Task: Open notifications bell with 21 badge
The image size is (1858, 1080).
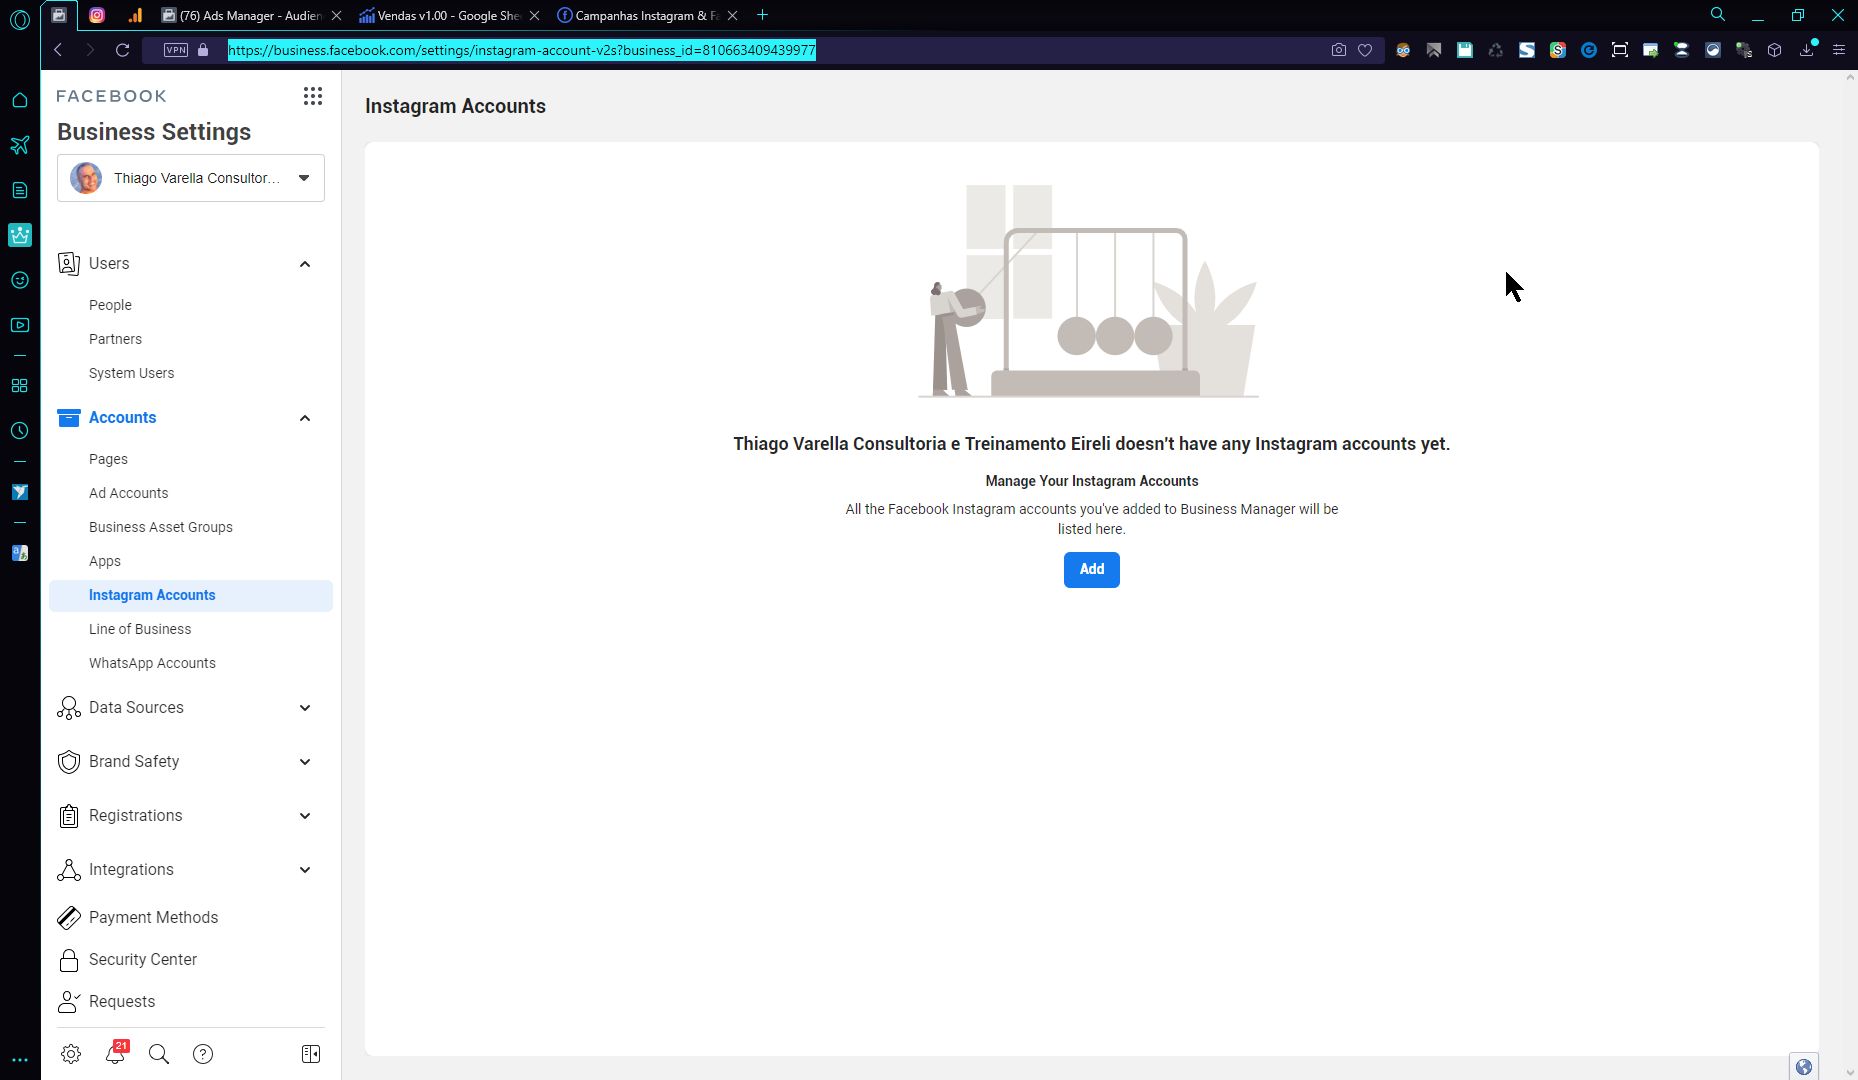Action: [116, 1053]
